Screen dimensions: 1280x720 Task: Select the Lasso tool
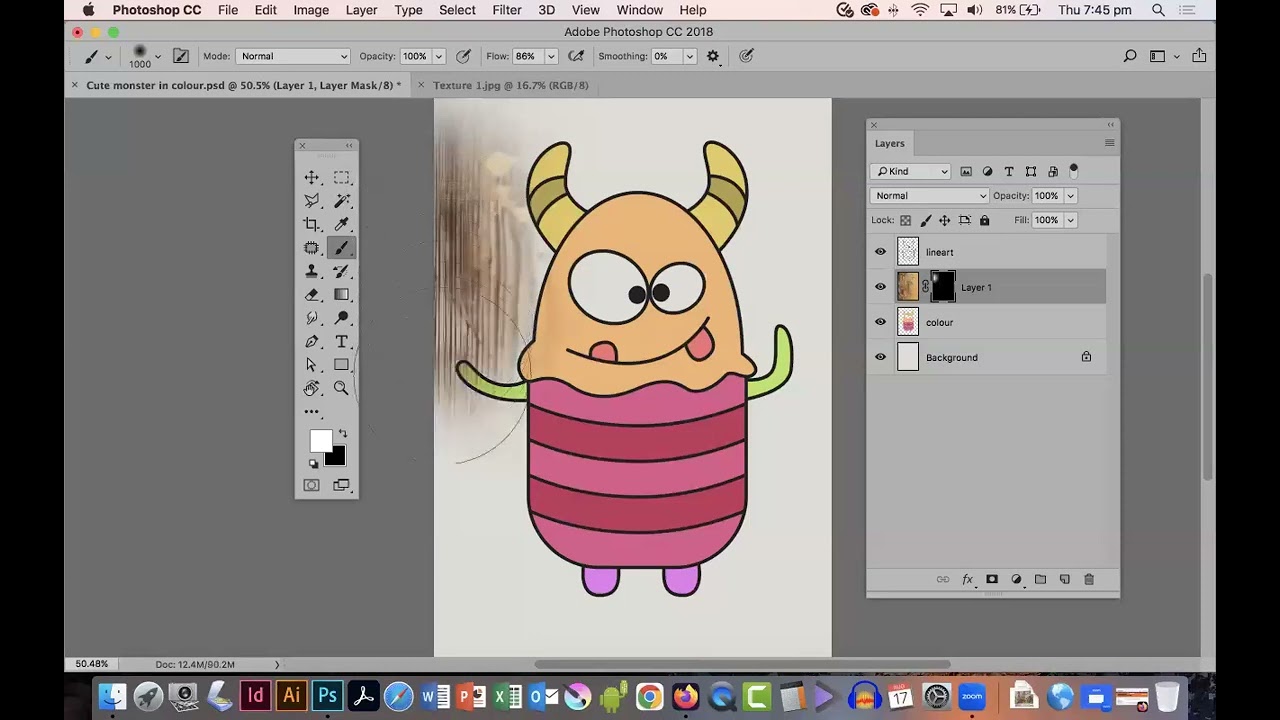point(312,201)
